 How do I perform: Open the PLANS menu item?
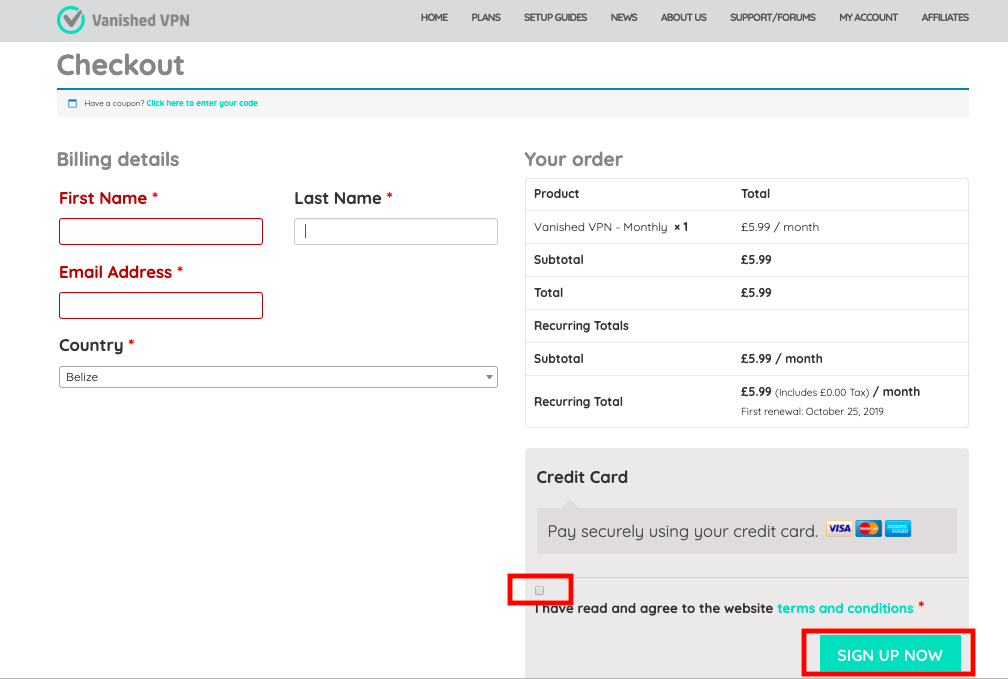pyautogui.click(x=486, y=17)
